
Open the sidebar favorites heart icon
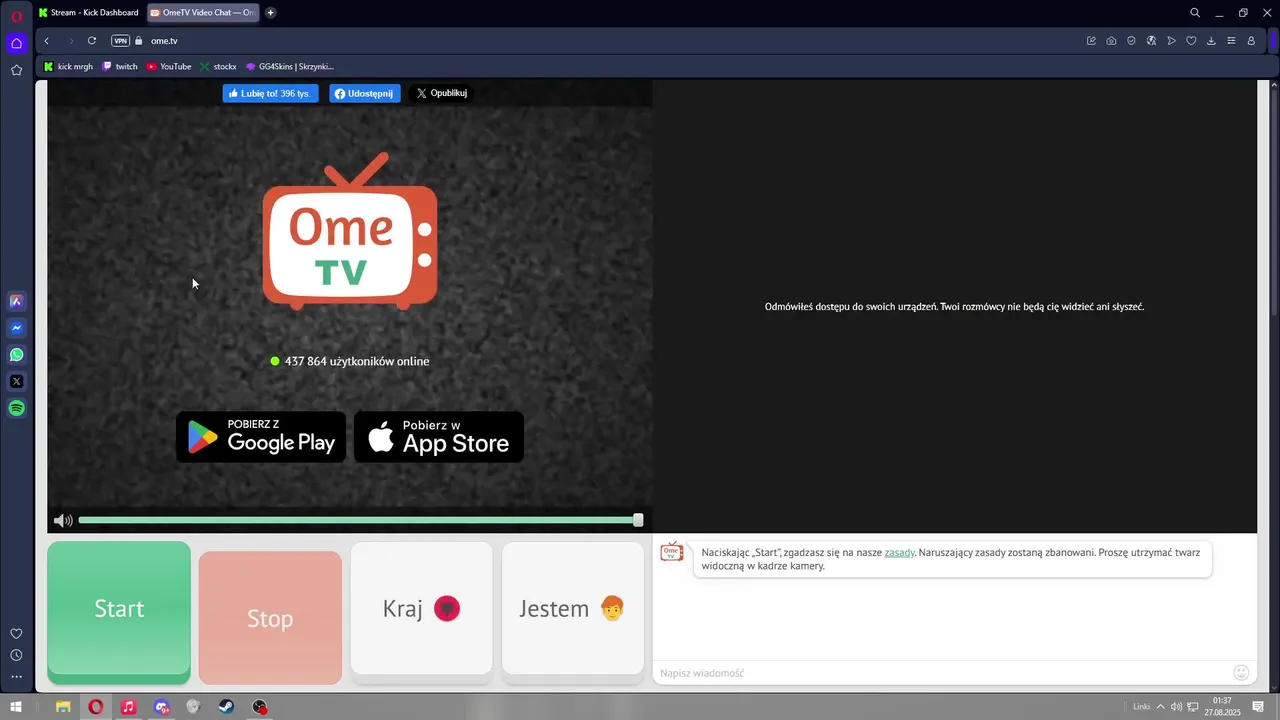coord(16,633)
